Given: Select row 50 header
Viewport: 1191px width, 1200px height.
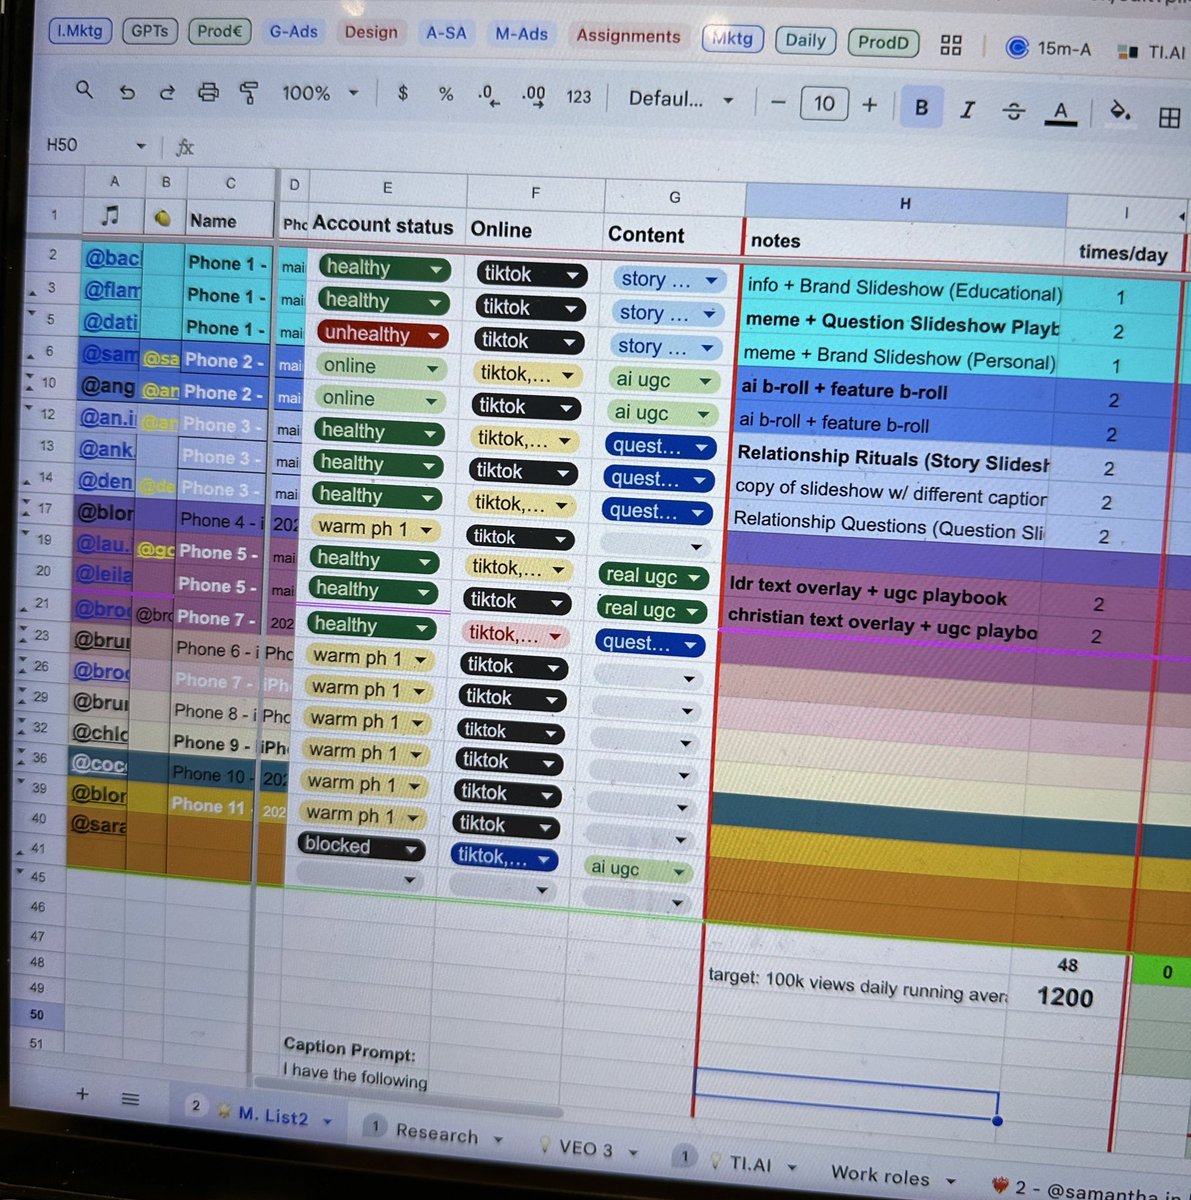Looking at the screenshot, I should pyautogui.click(x=37, y=1014).
